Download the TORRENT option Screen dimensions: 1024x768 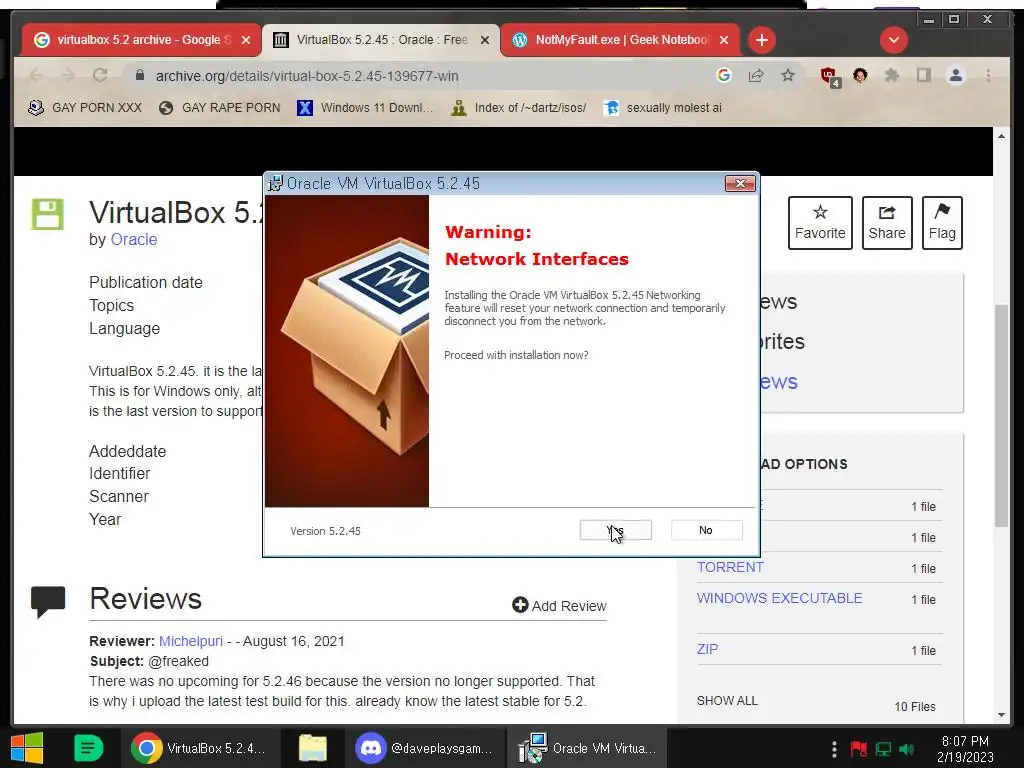click(x=730, y=568)
